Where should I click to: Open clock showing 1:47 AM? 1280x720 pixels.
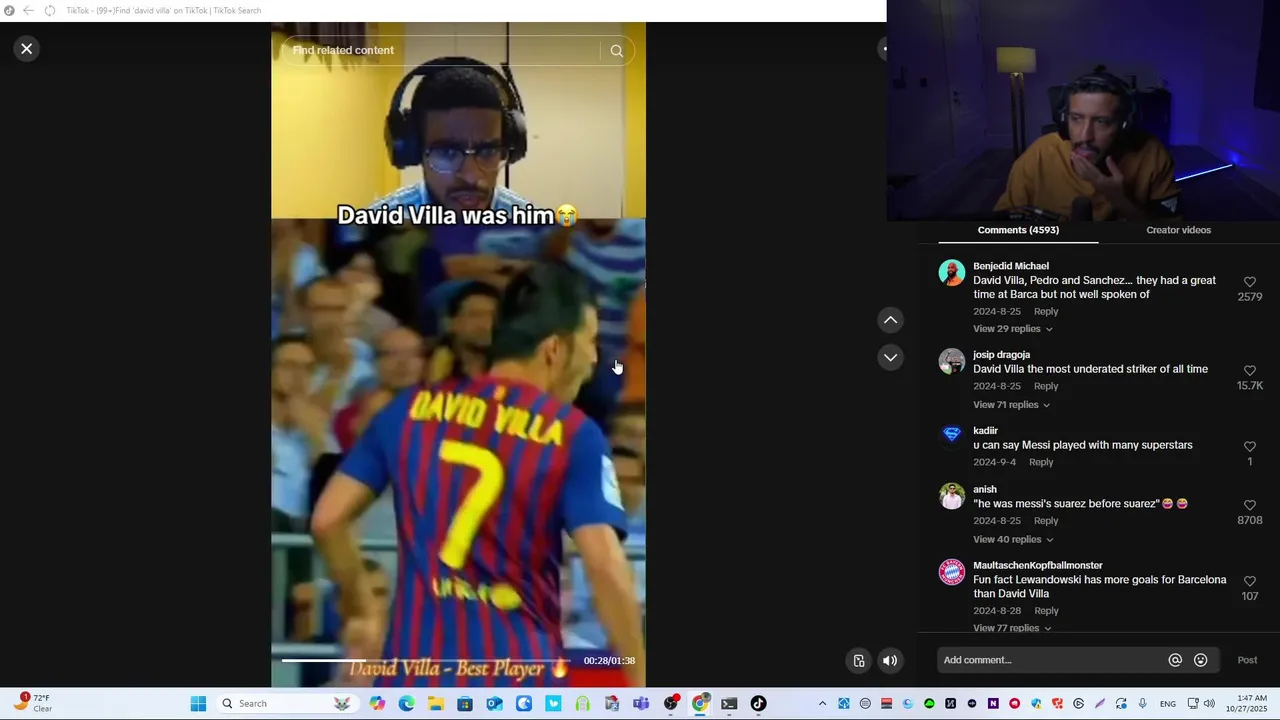click(1252, 704)
